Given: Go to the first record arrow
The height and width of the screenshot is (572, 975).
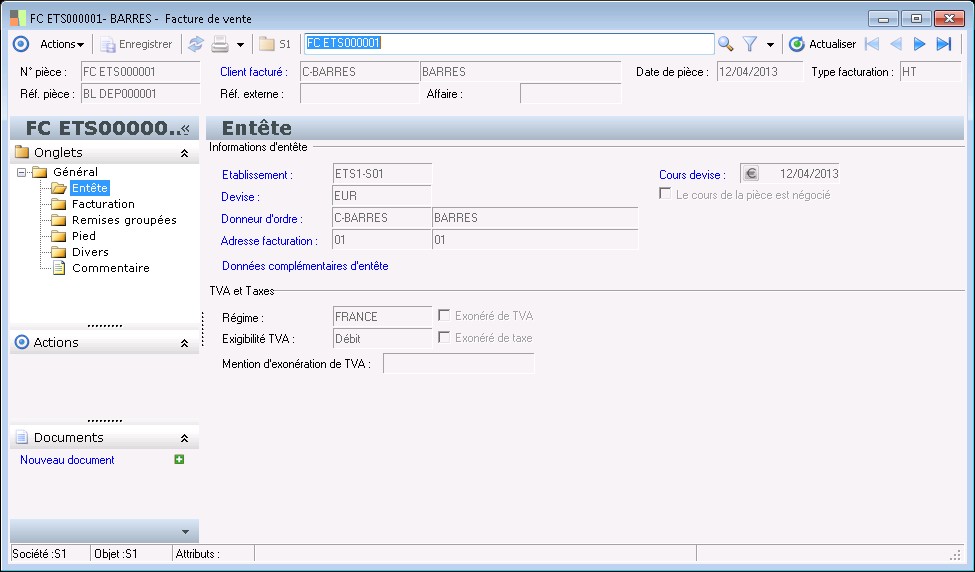Looking at the screenshot, I should [x=872, y=44].
